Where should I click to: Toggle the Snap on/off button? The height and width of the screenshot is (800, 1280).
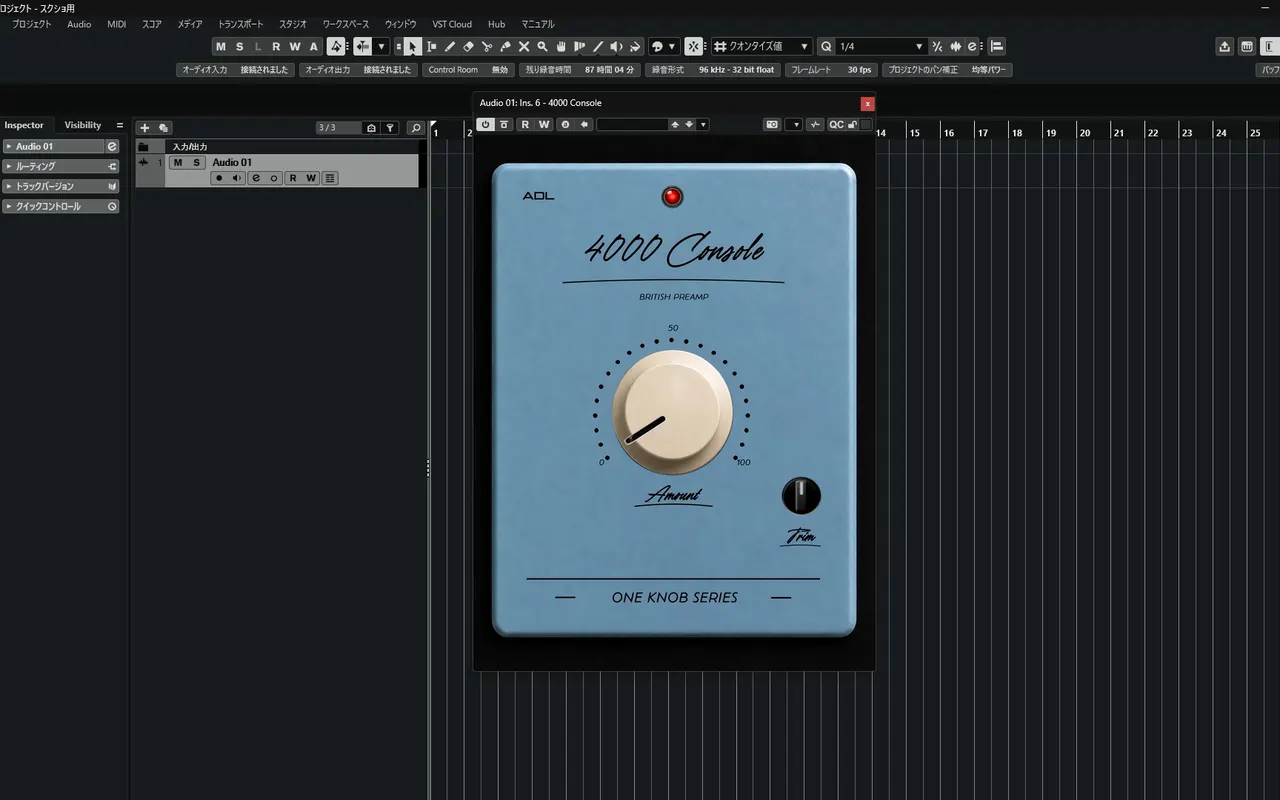pyautogui.click(x=693, y=47)
